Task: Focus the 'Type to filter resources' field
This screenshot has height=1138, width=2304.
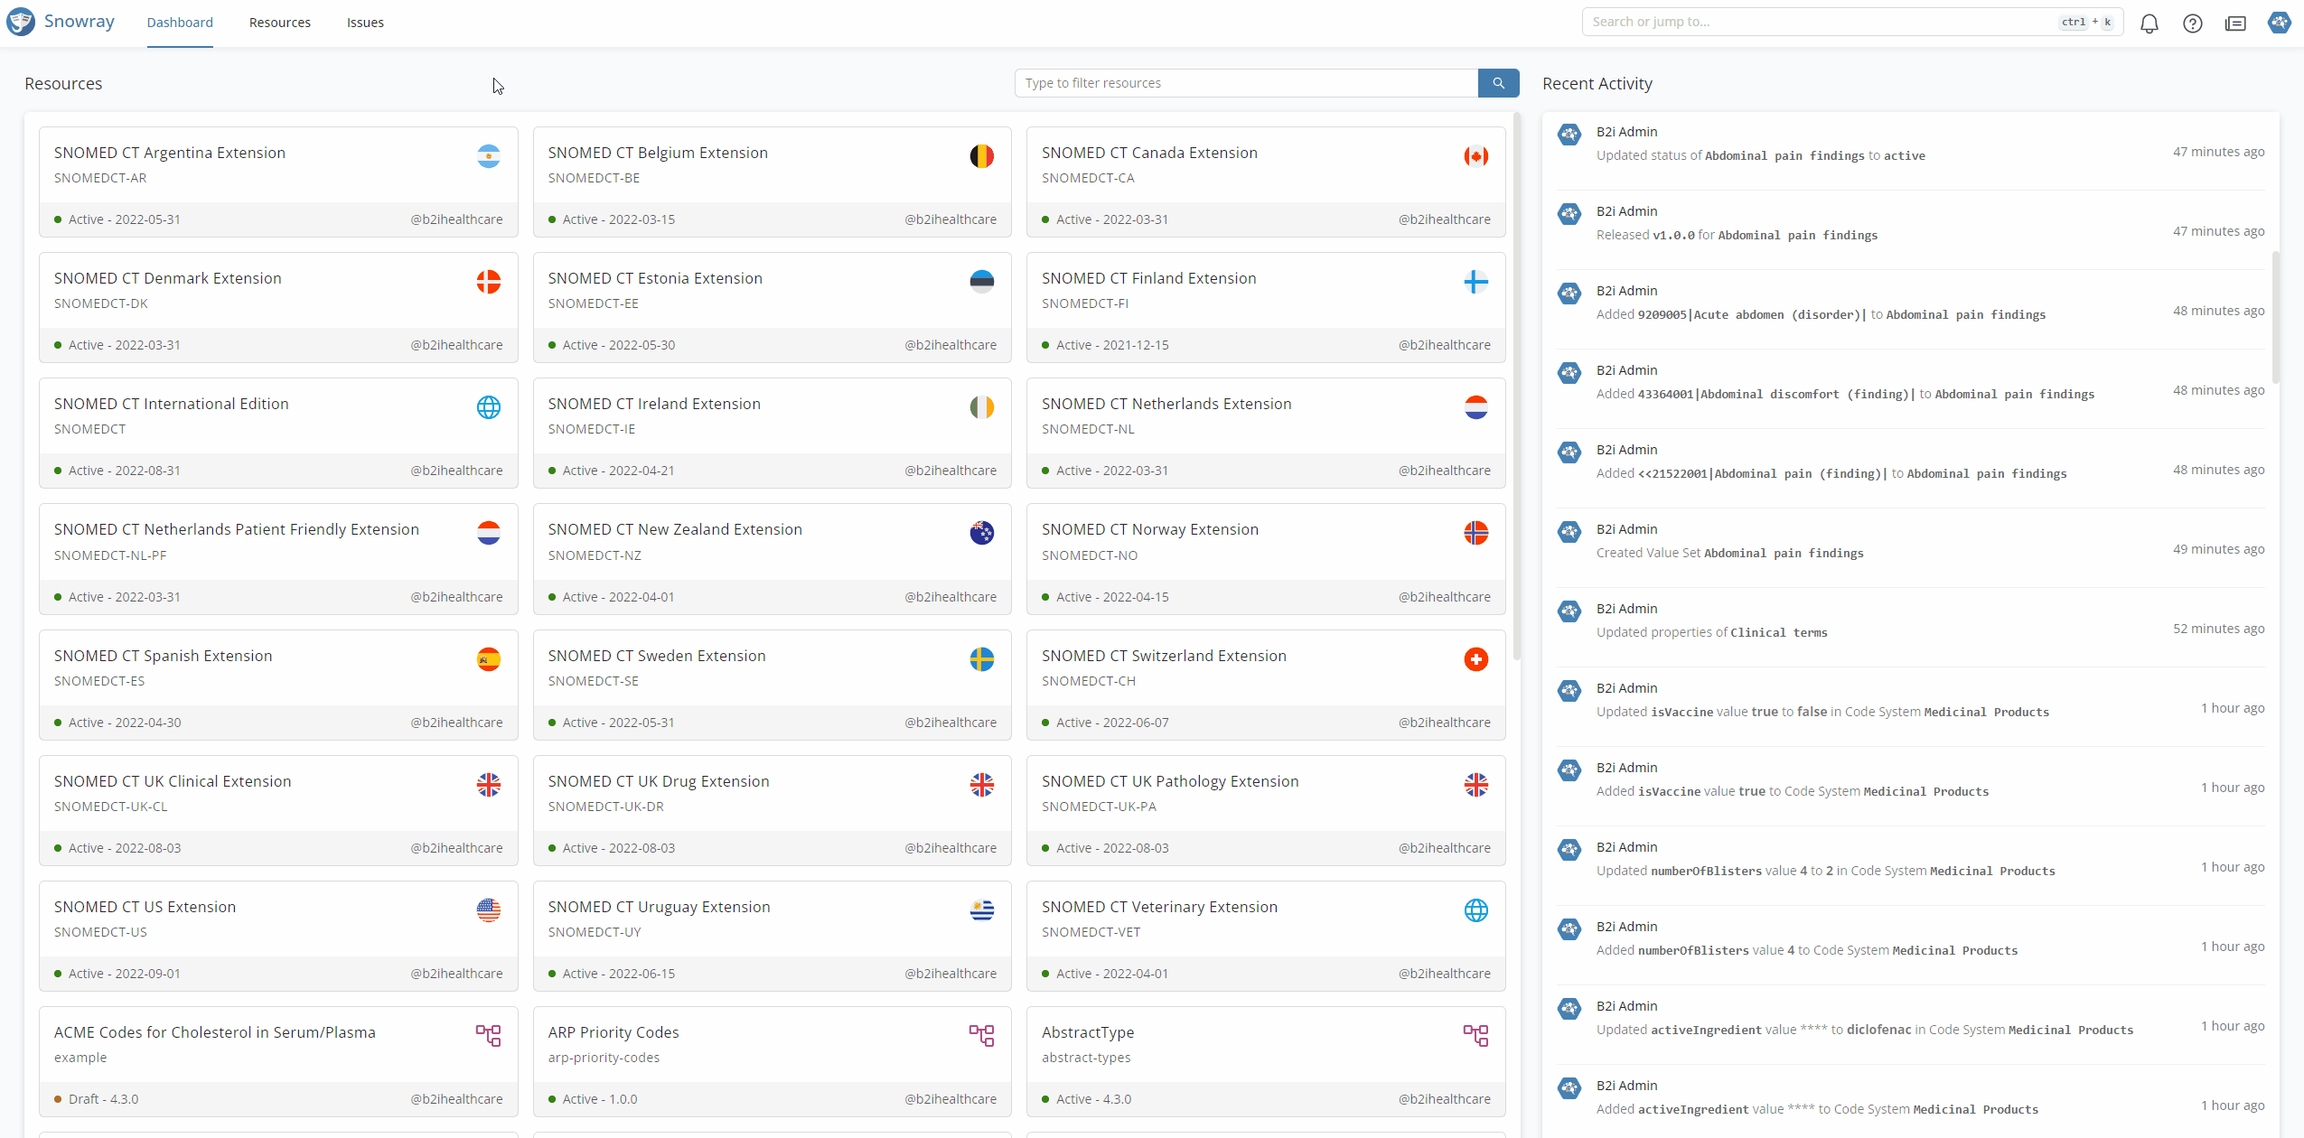Action: (1245, 83)
